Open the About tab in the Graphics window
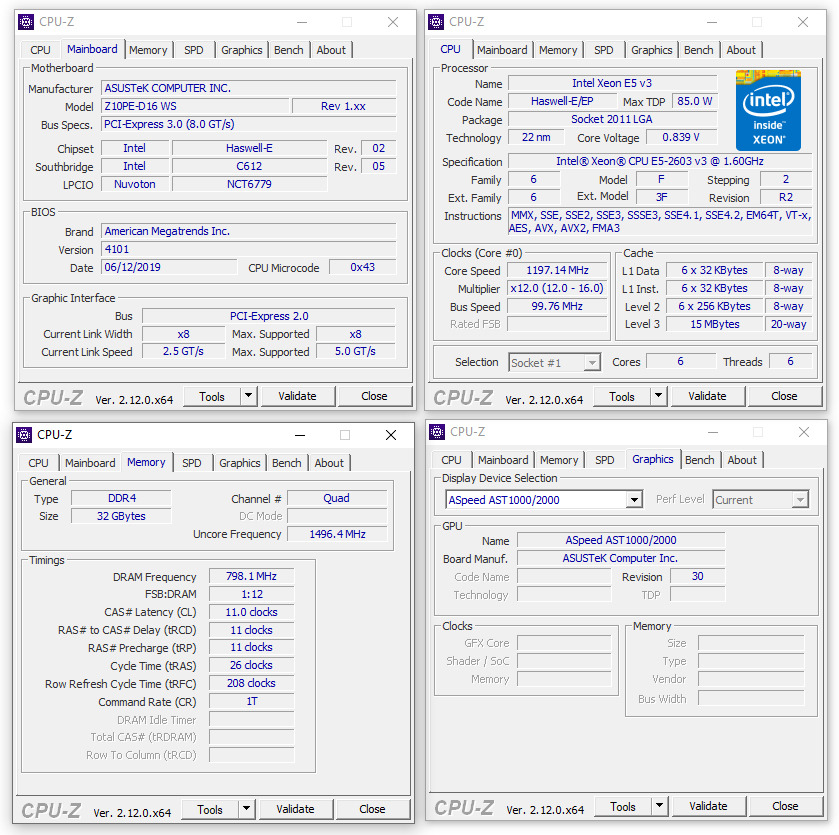 pyautogui.click(x=742, y=460)
